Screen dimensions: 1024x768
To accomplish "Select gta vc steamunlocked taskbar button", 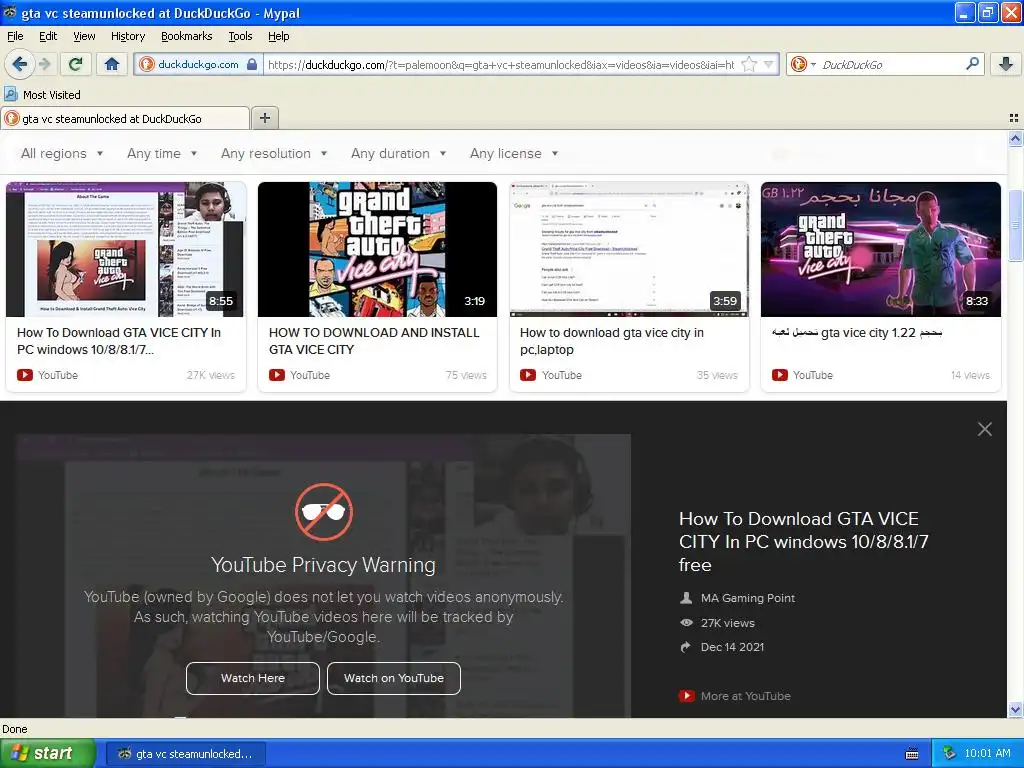I will pos(185,754).
